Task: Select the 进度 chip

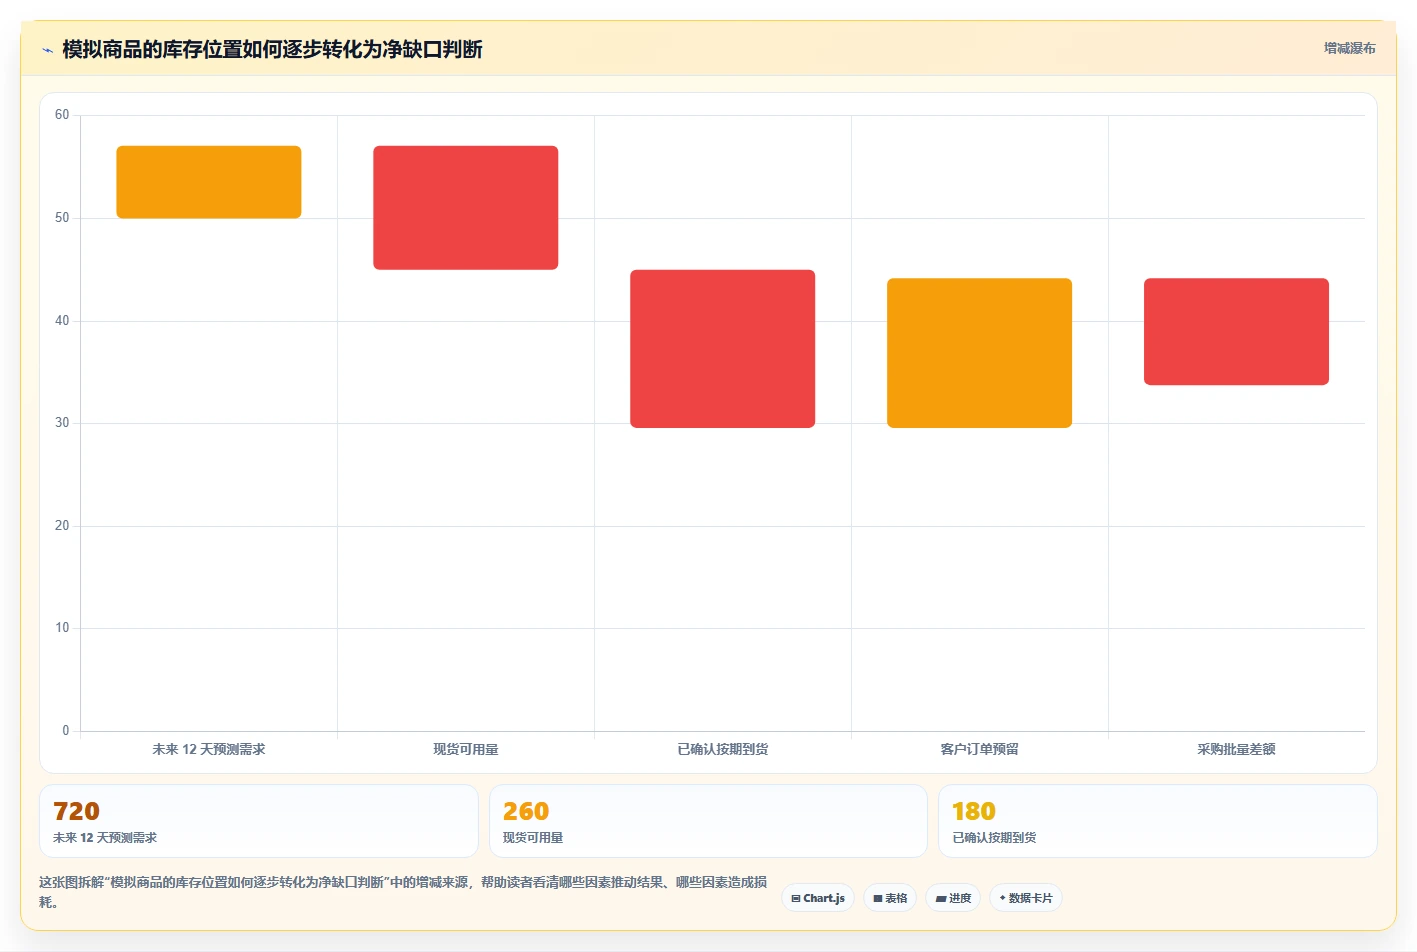Action: point(953,898)
